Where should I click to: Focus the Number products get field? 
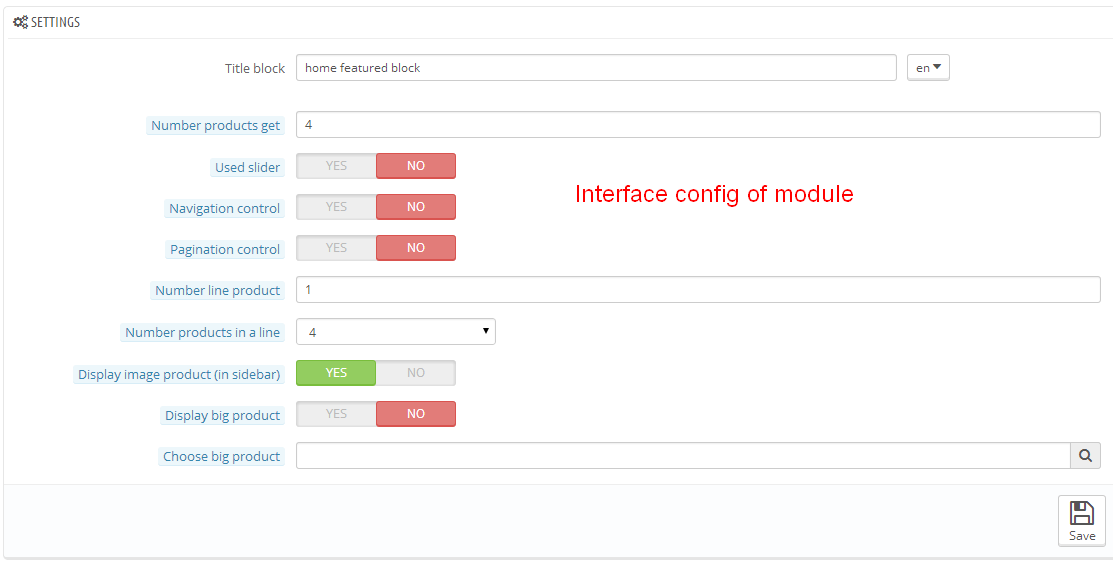click(x=698, y=125)
